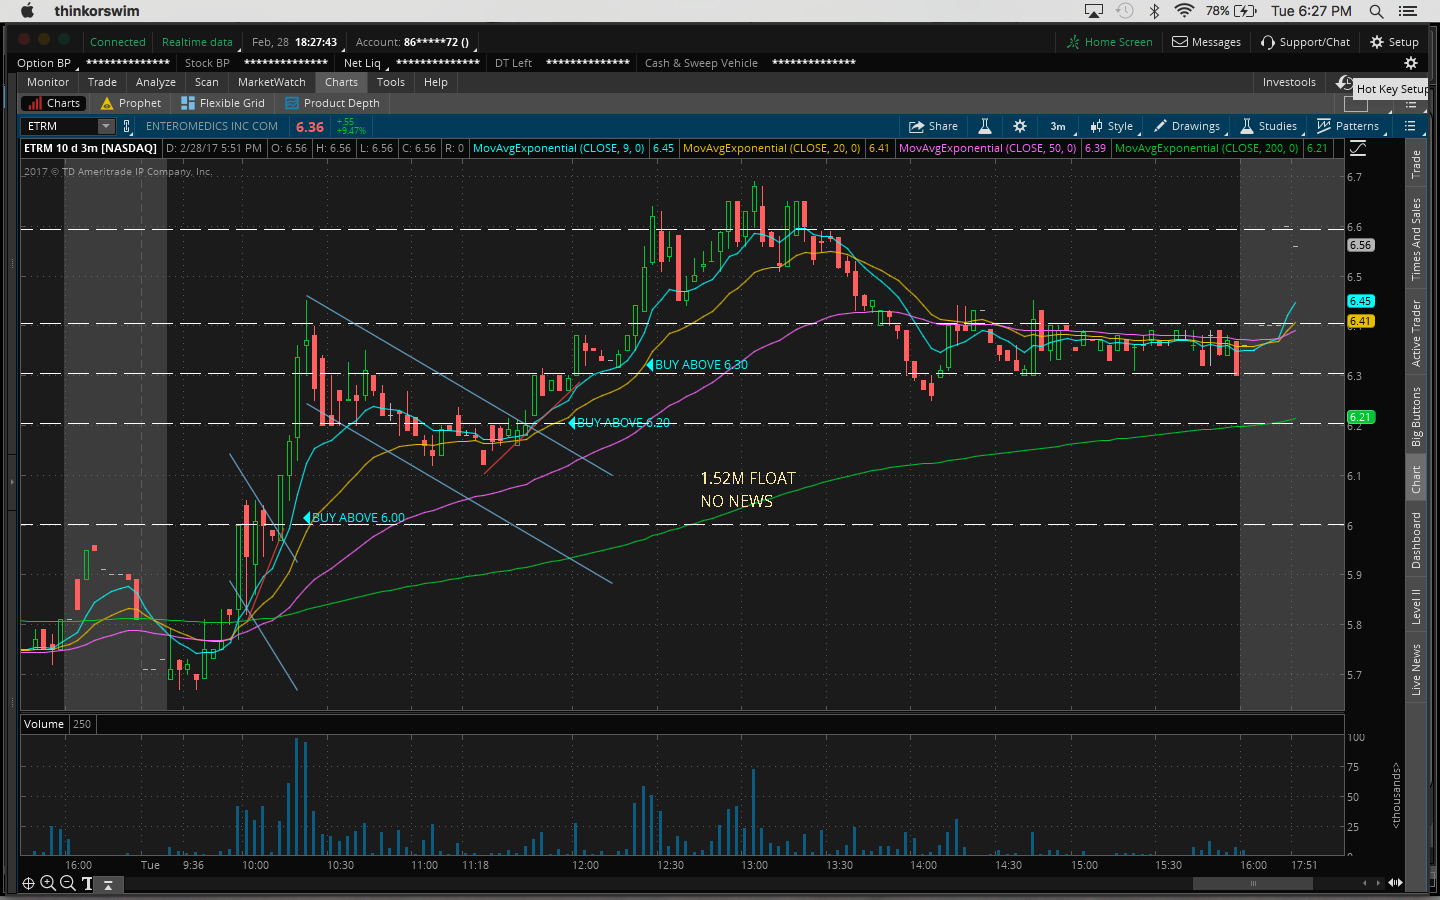The height and width of the screenshot is (900, 1440).
Task: Toggle the chart scale curve icon
Action: point(1358,148)
